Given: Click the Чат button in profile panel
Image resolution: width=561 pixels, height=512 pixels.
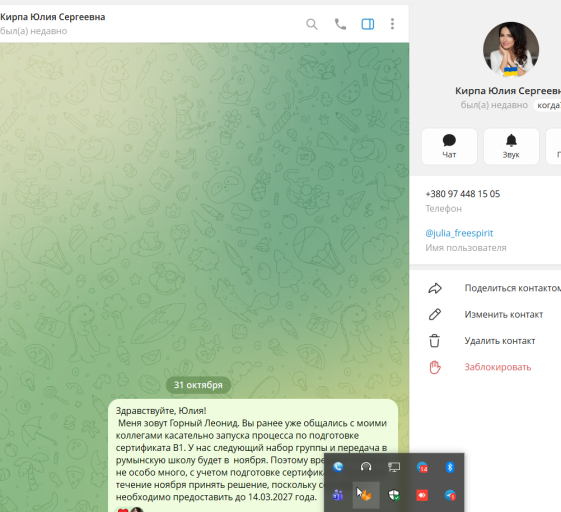Looking at the screenshot, I should [449, 146].
